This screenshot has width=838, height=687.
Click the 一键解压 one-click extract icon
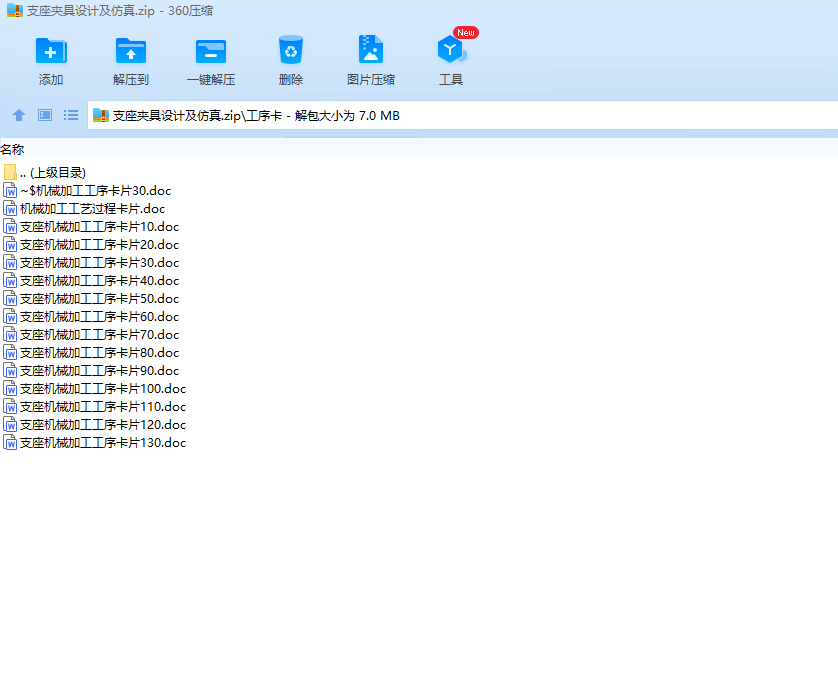click(211, 51)
